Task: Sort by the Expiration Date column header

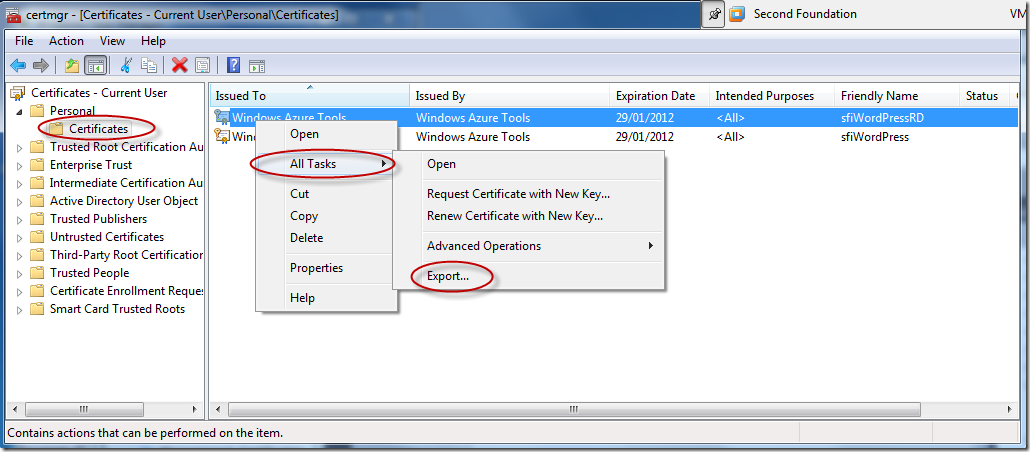Action: (660, 96)
